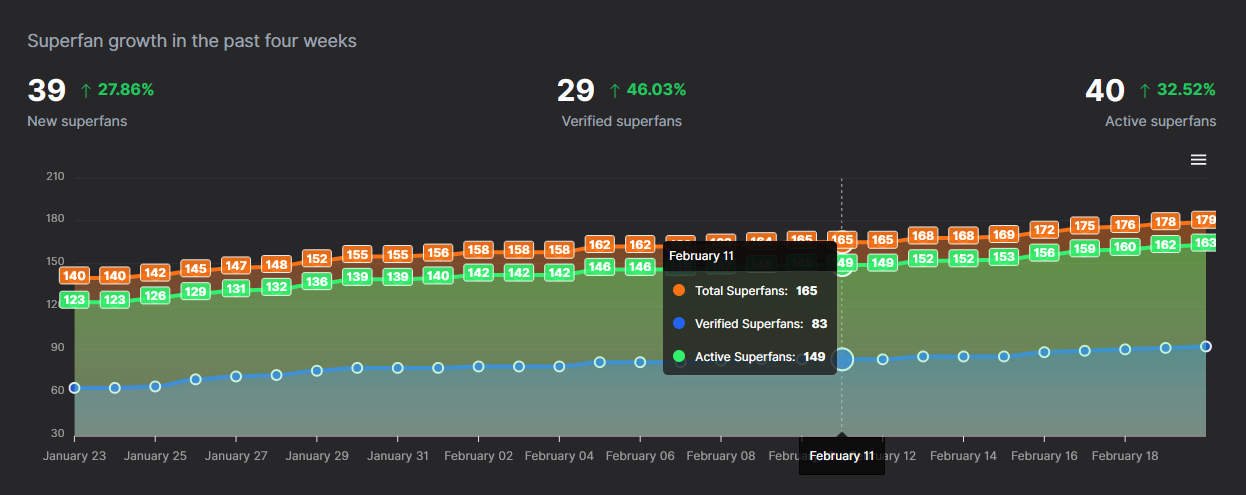The image size is (1246, 495).
Task: Click the orange 145 data label
Action: point(196,268)
